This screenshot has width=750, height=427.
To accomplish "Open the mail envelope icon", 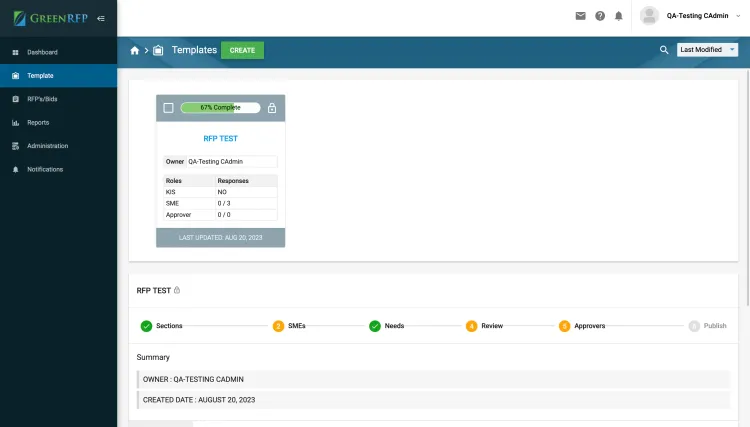I will [580, 16].
